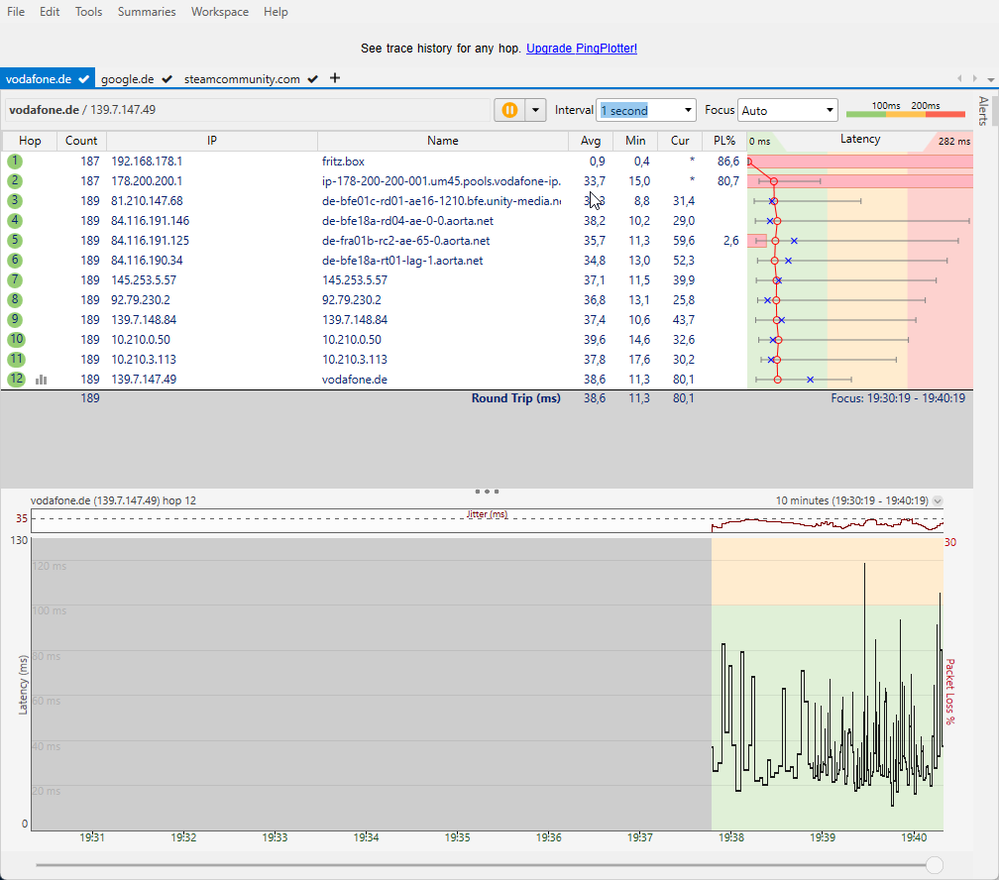Click the hop 10 circle icon

[x=15, y=339]
